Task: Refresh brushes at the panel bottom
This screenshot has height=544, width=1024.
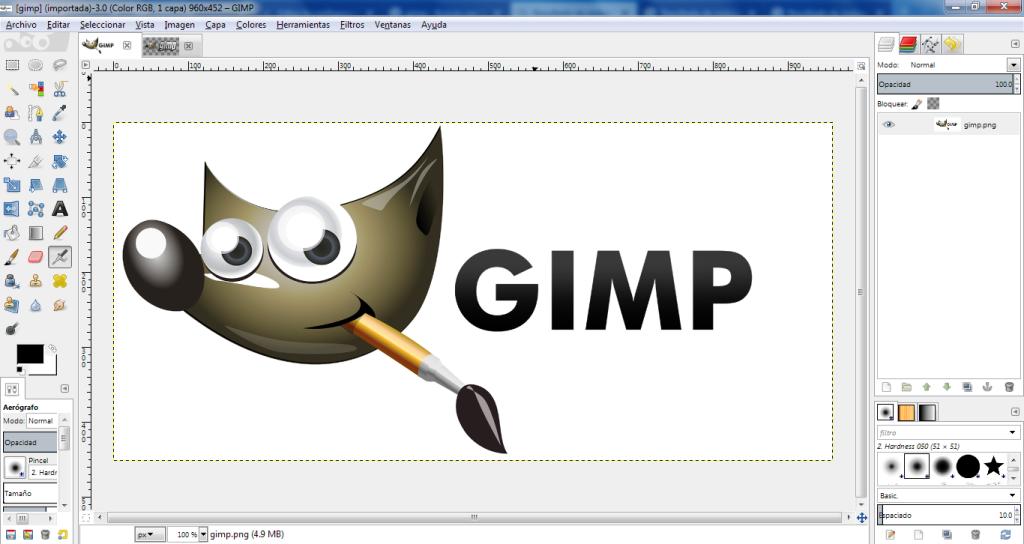Action: pos(1006,535)
